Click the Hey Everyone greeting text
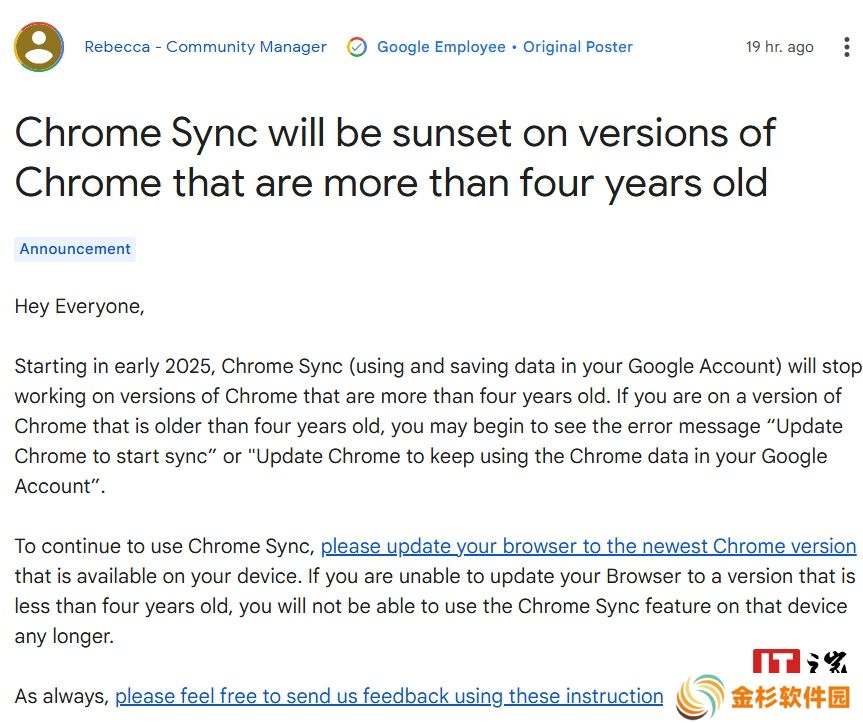This screenshot has width=863, height=723. 79,306
